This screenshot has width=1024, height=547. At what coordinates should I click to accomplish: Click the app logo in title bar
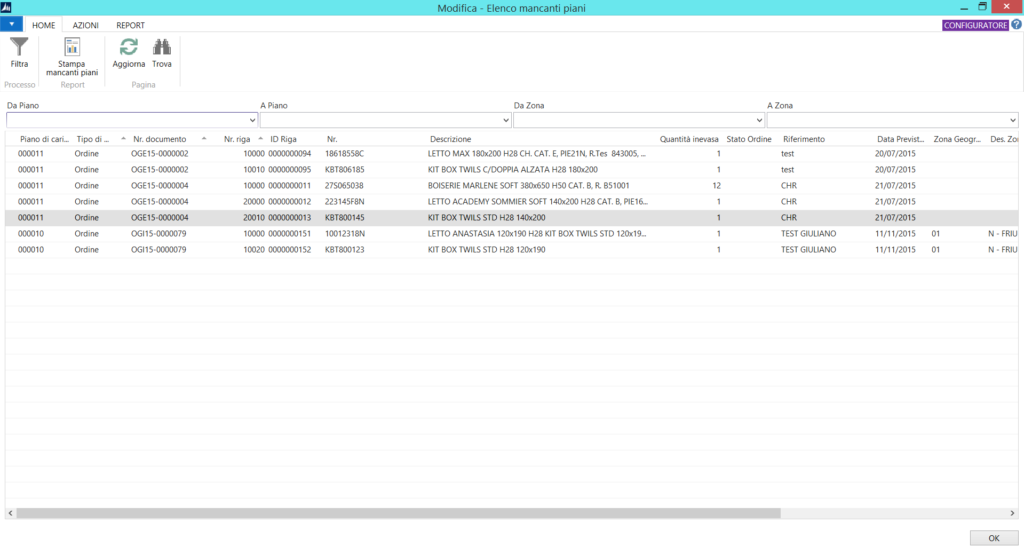pos(6,8)
